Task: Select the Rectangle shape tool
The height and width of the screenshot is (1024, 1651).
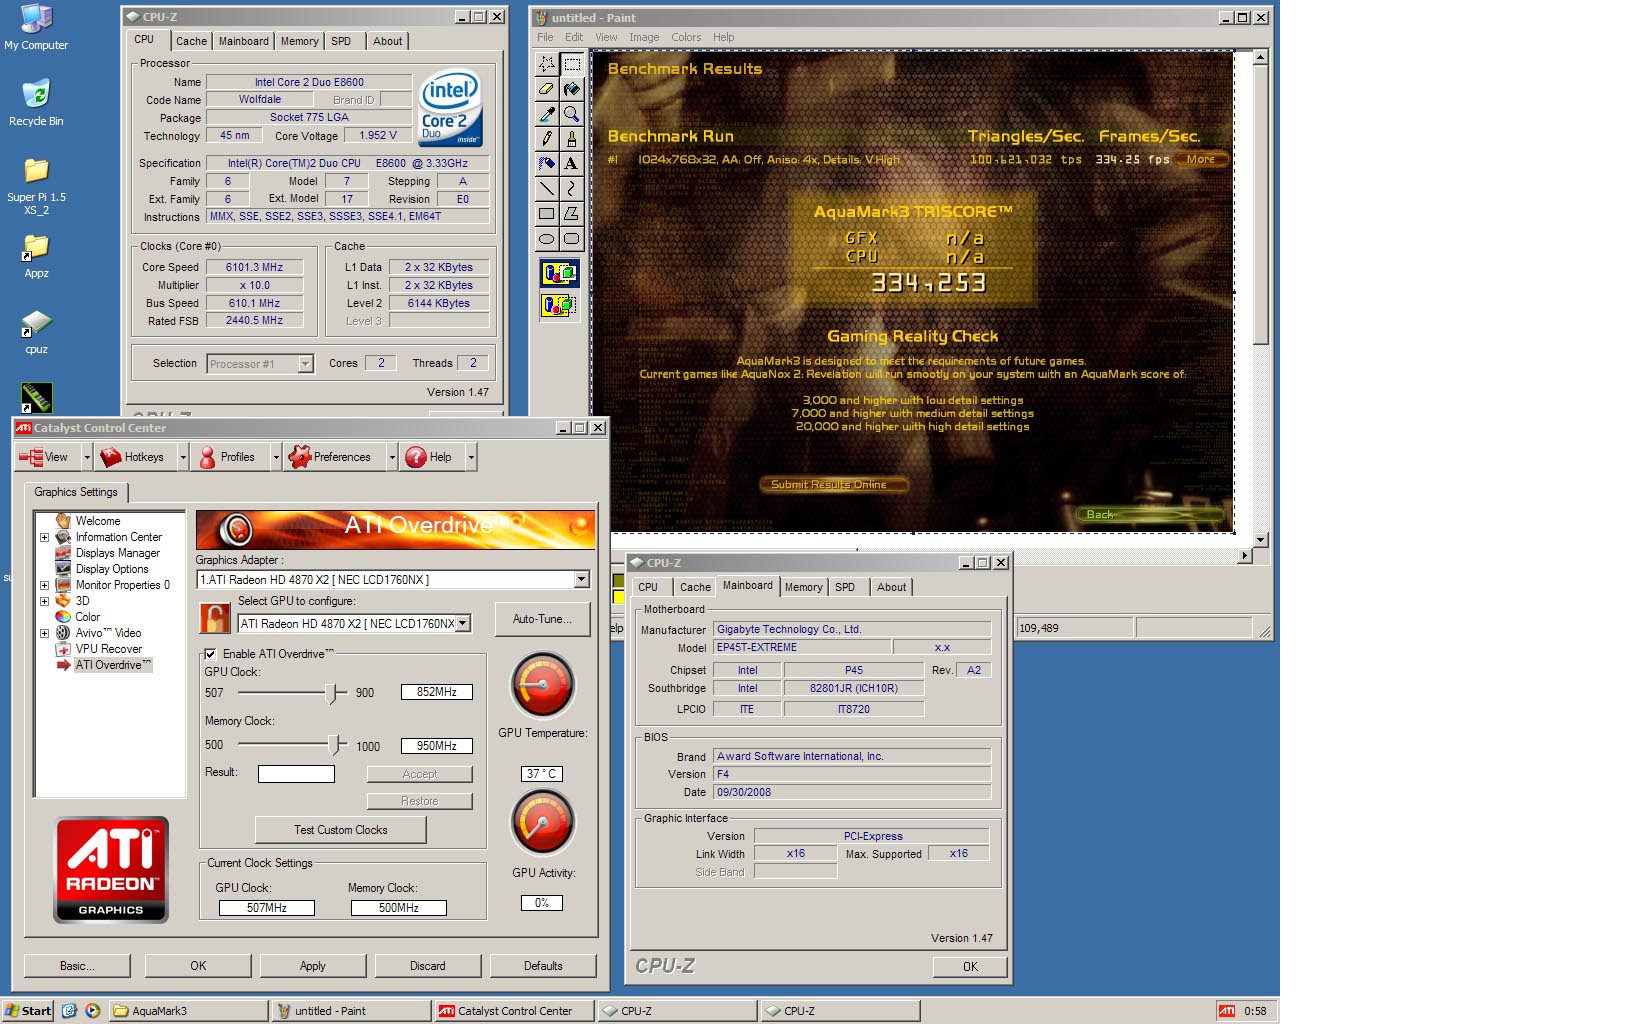Action: 546,213
